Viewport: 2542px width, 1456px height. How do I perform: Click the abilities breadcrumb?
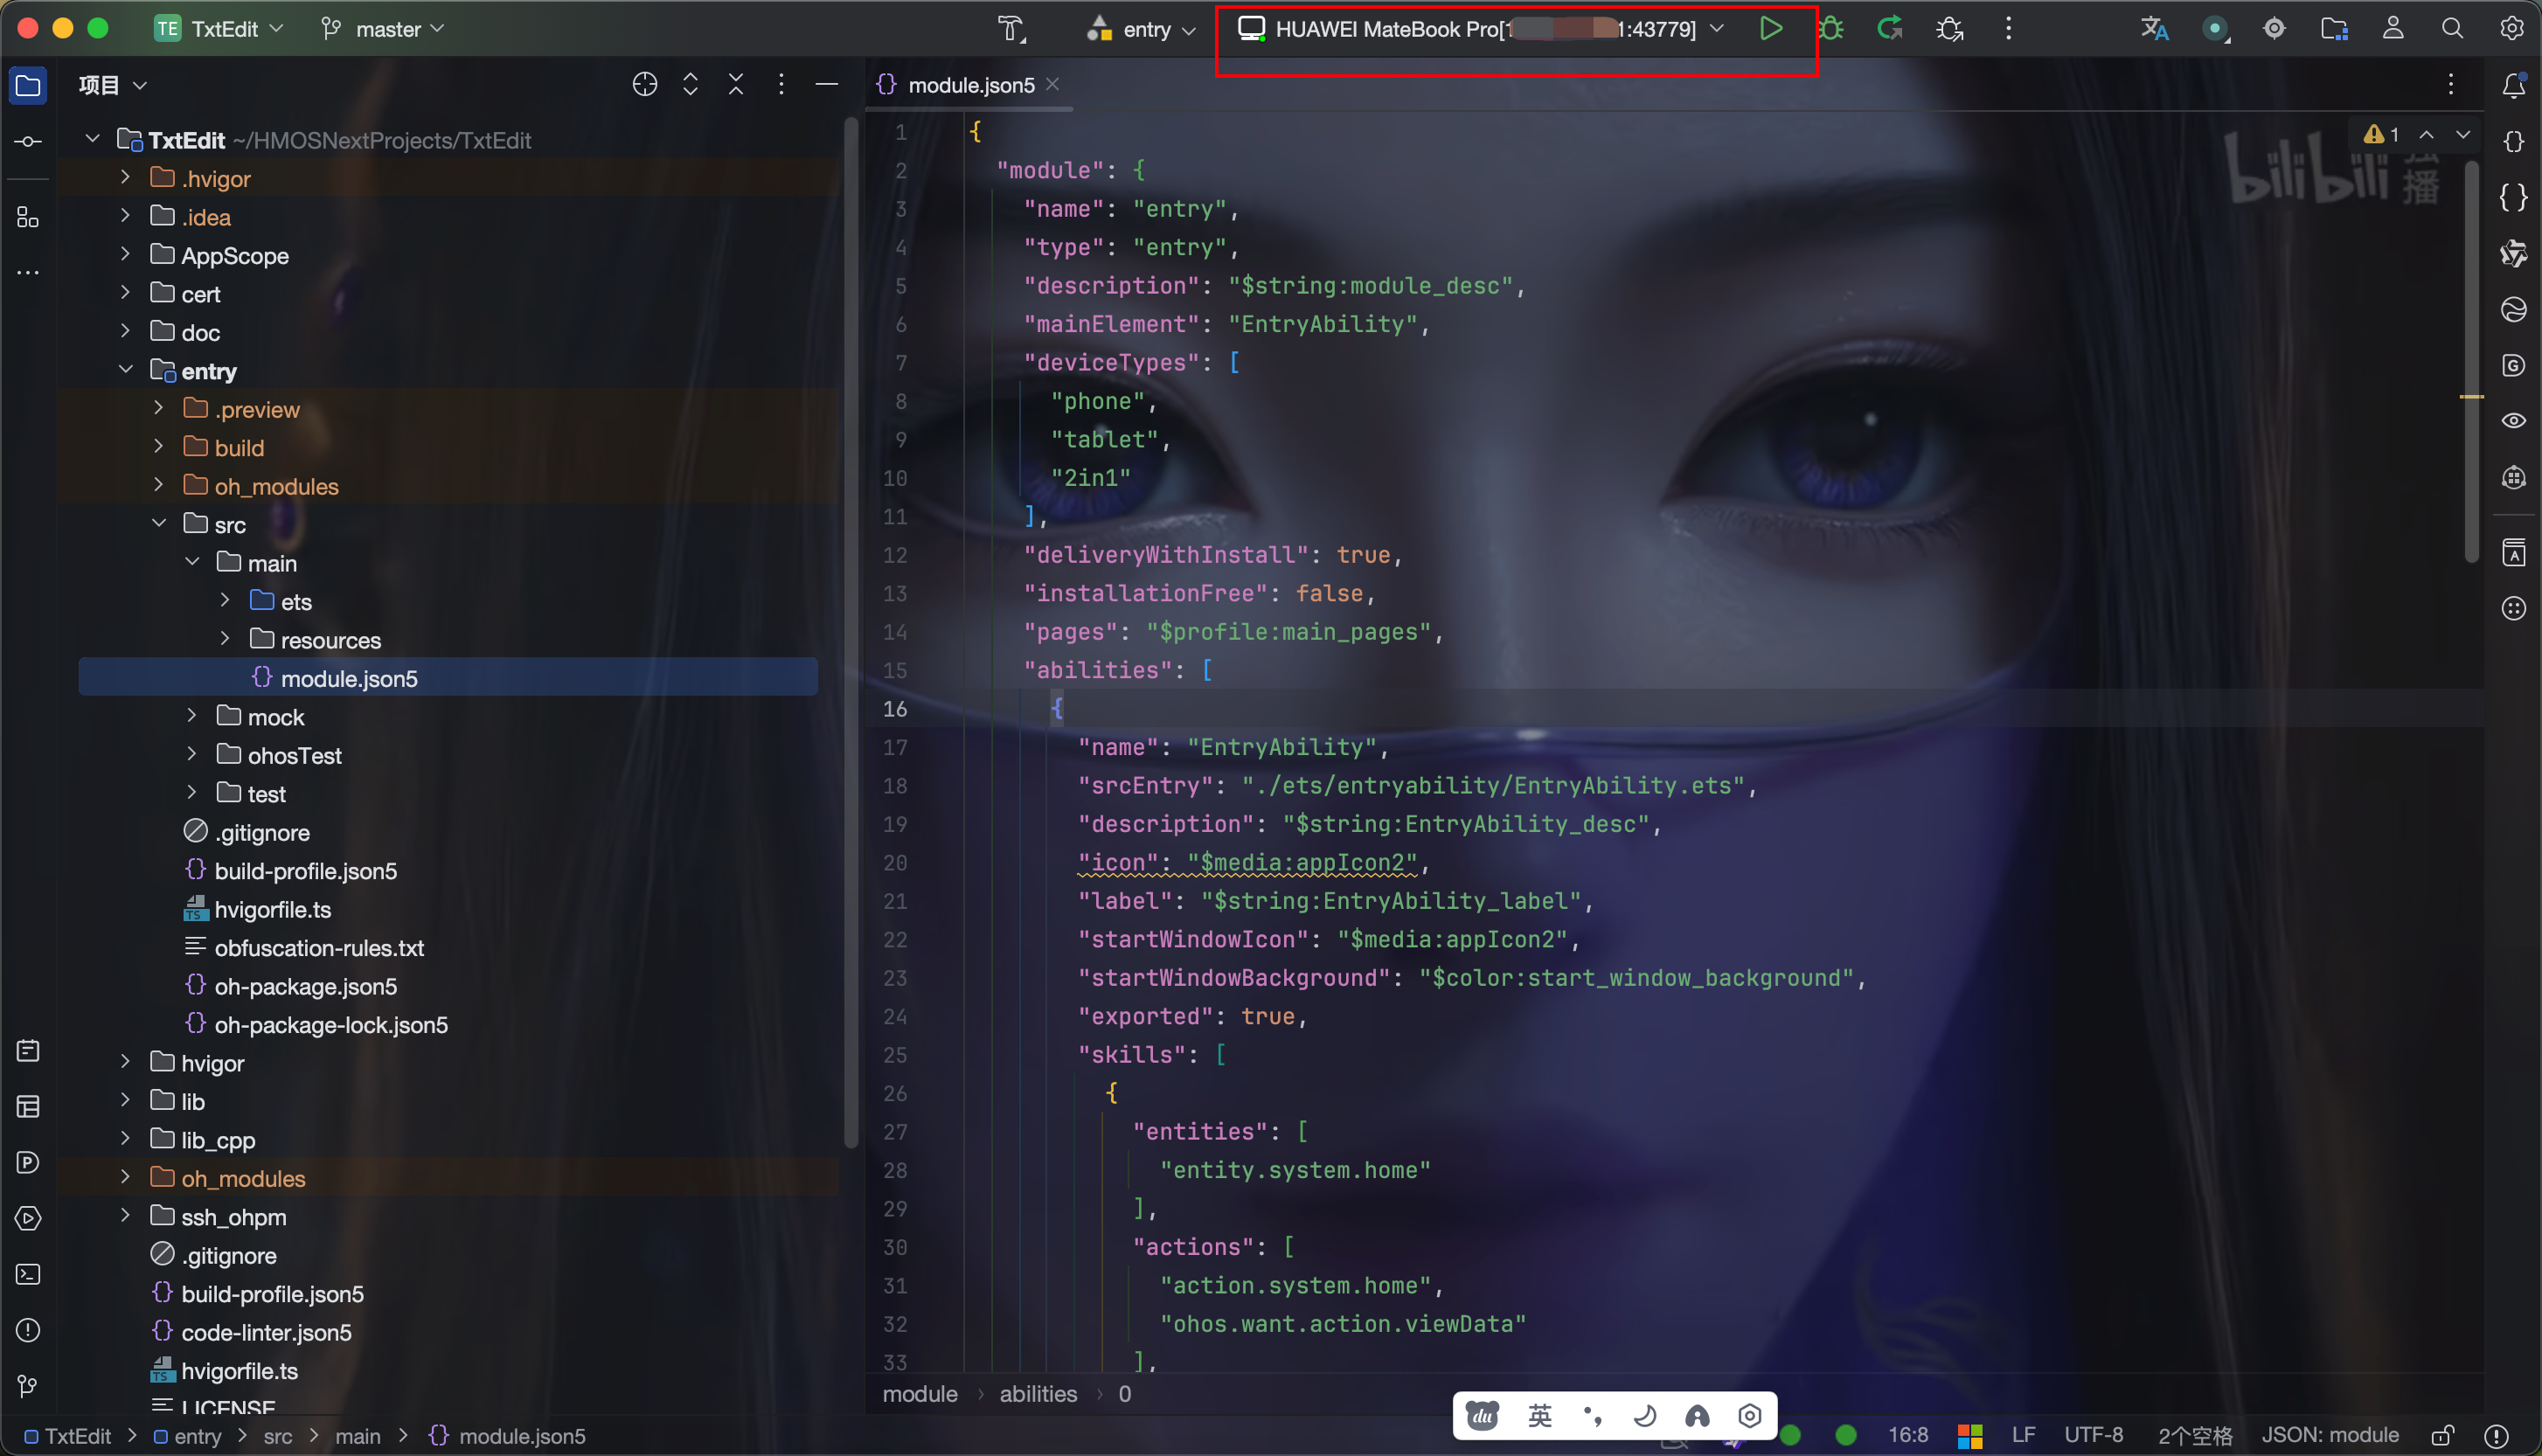coord(1038,1394)
